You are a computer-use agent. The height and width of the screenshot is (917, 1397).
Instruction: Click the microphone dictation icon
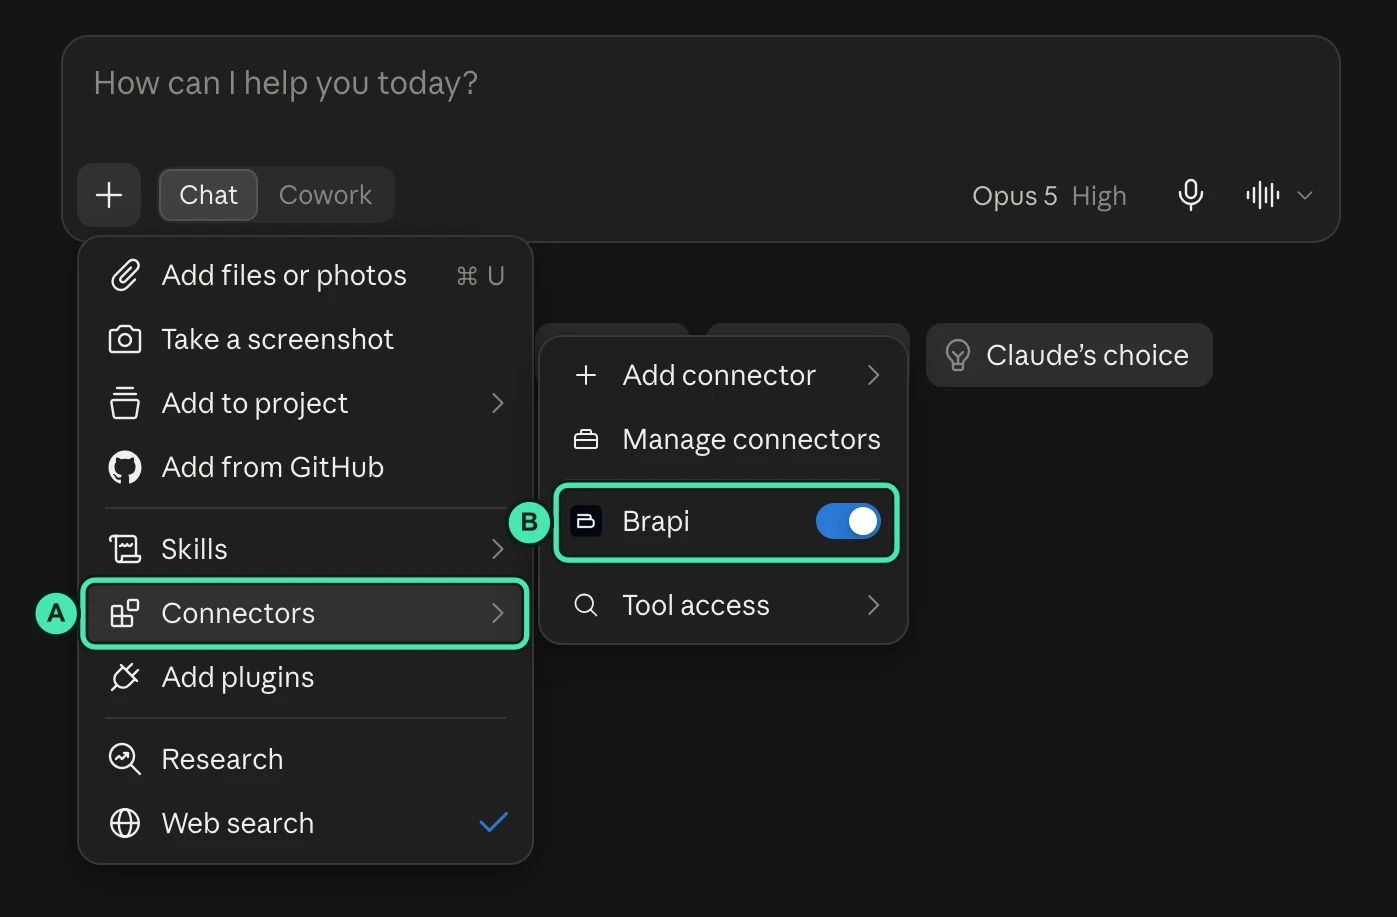click(x=1190, y=195)
